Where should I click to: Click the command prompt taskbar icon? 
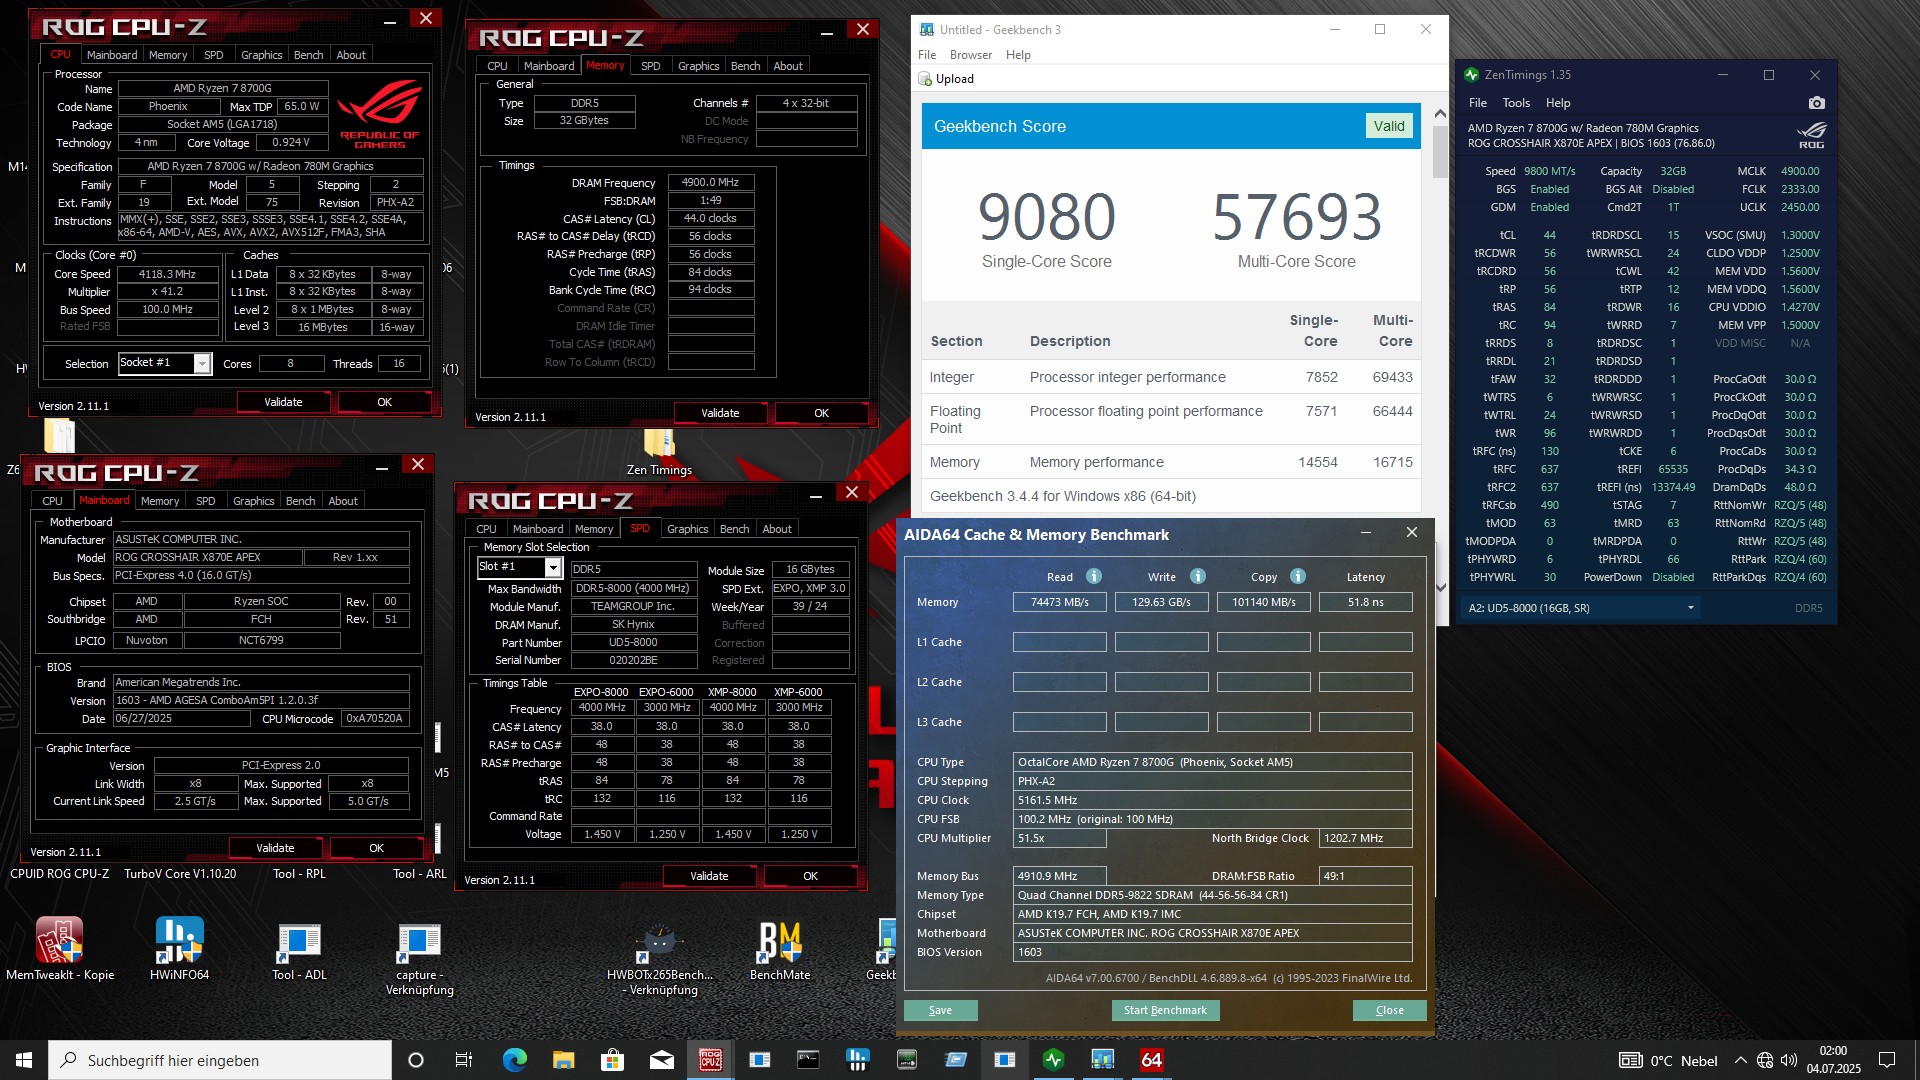pos(808,1060)
